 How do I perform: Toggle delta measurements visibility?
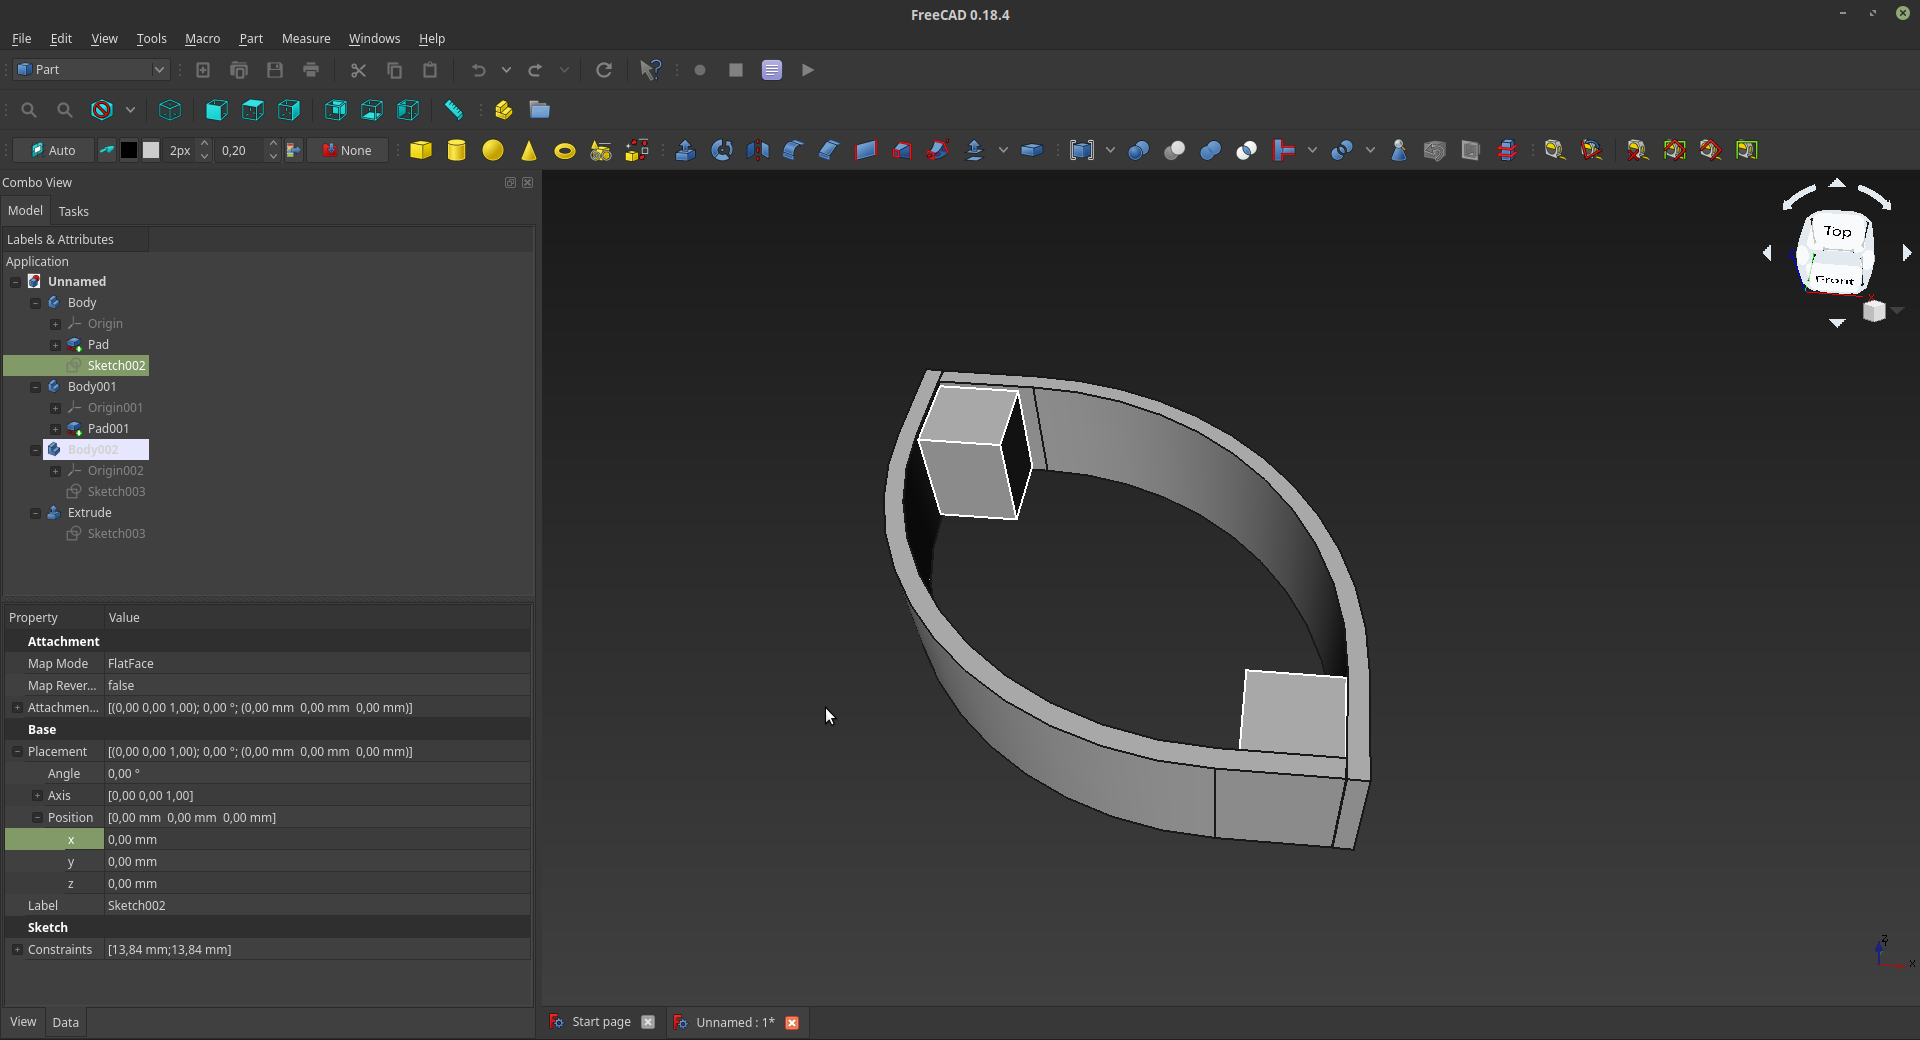pos(1746,150)
